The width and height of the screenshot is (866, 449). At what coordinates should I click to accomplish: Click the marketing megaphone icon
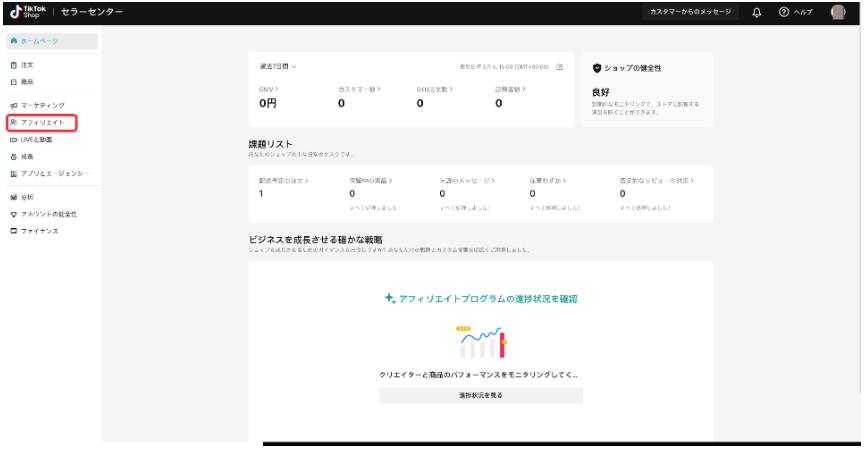tap(14, 105)
